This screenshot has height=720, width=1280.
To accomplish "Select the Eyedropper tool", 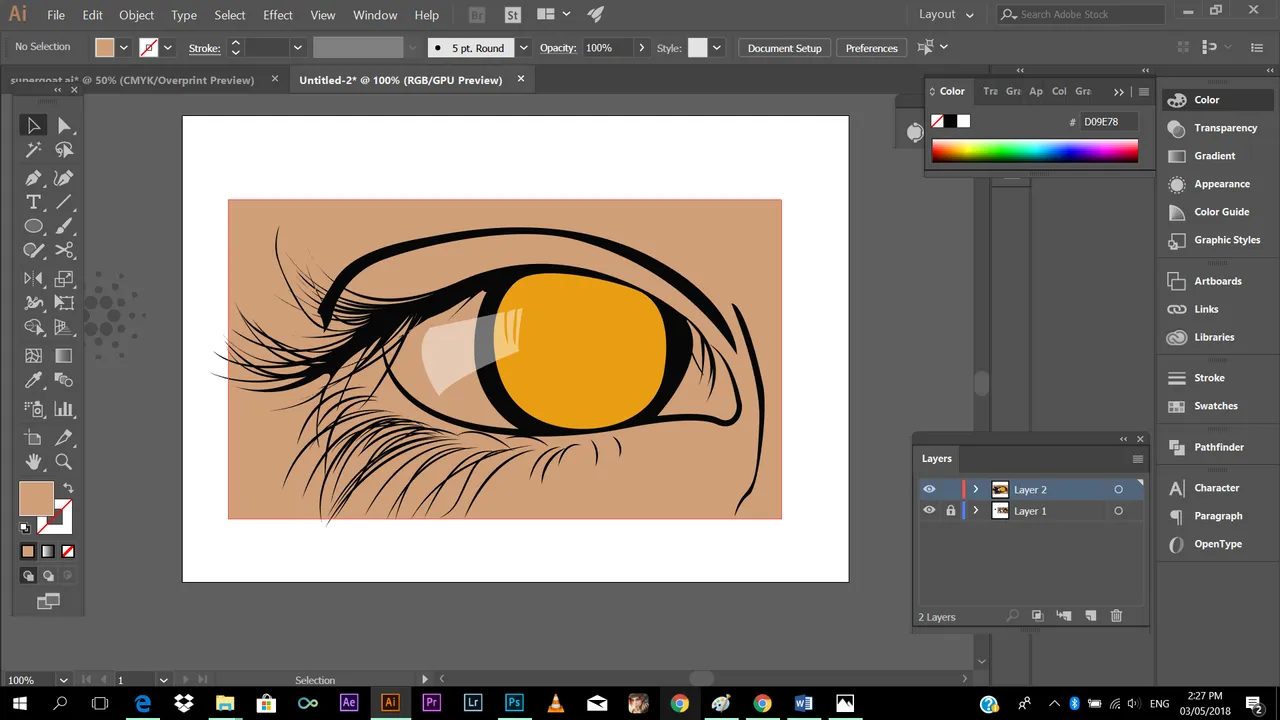I will pos(33,380).
